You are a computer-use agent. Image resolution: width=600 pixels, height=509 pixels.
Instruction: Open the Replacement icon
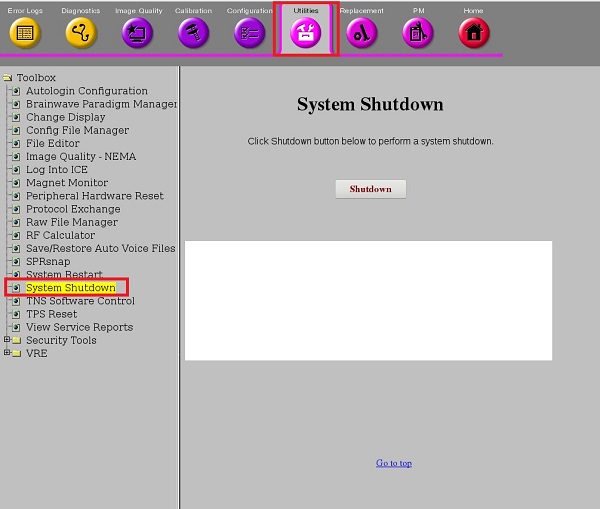361,32
